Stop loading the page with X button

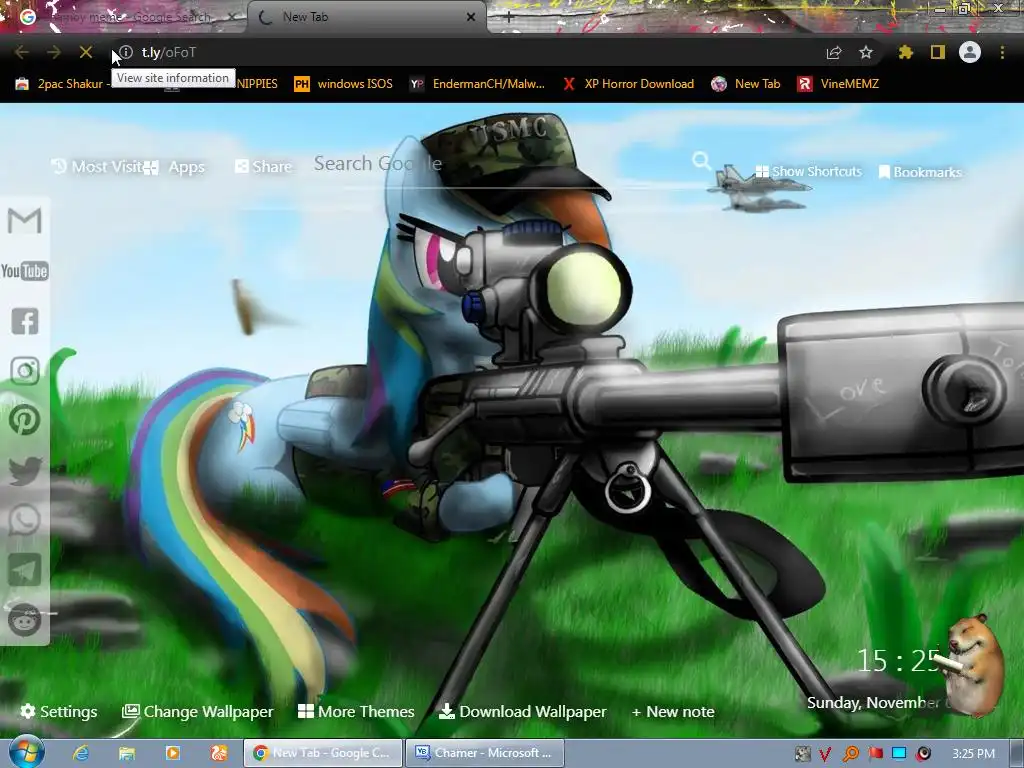coord(86,52)
